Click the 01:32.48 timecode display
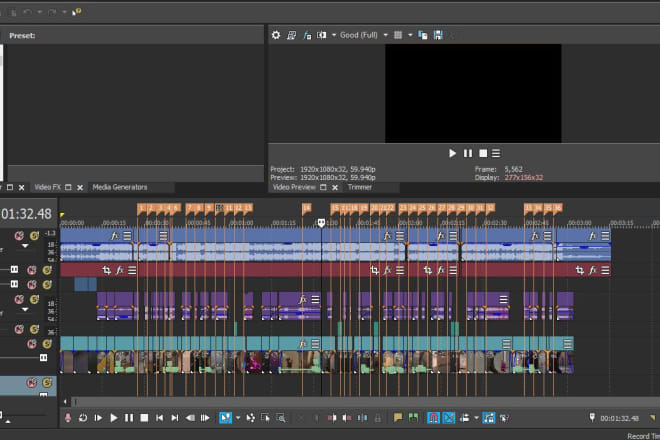This screenshot has width=660, height=440. click(x=26, y=214)
